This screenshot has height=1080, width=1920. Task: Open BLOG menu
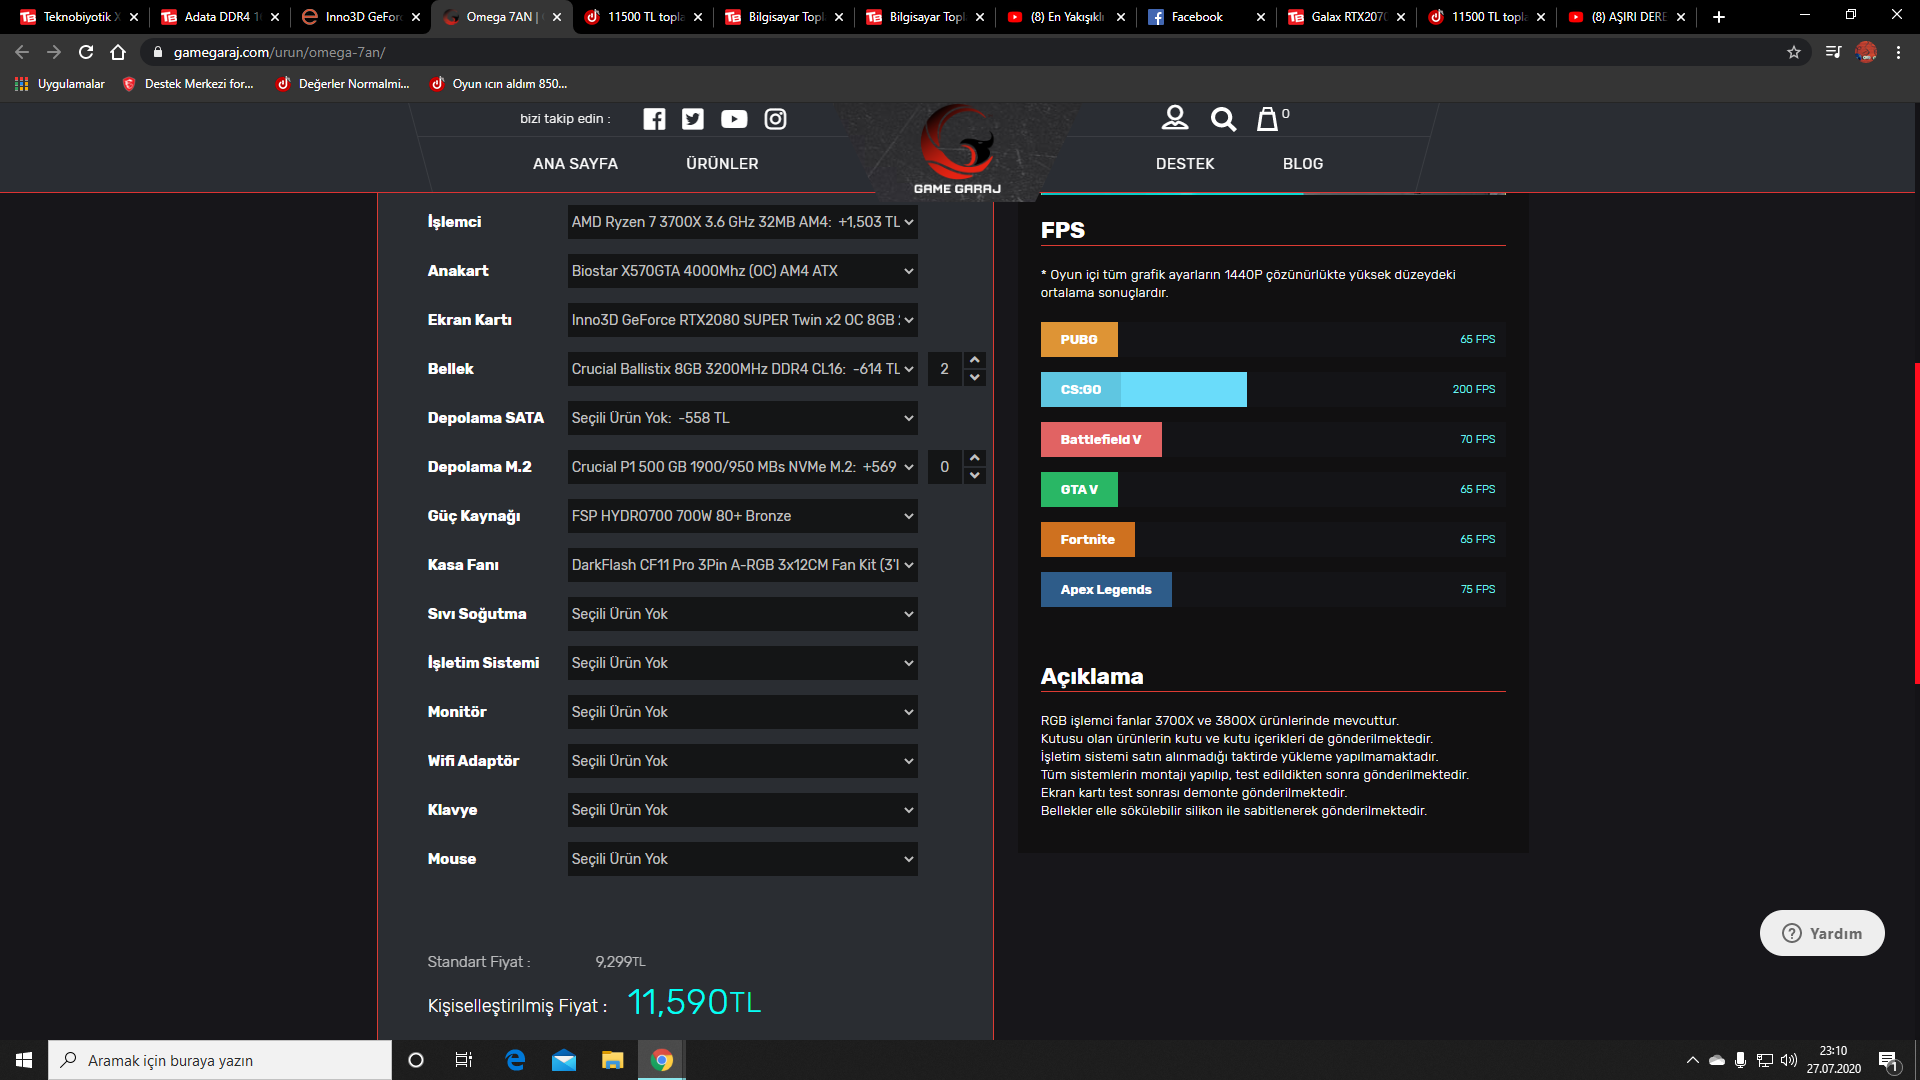1303,164
